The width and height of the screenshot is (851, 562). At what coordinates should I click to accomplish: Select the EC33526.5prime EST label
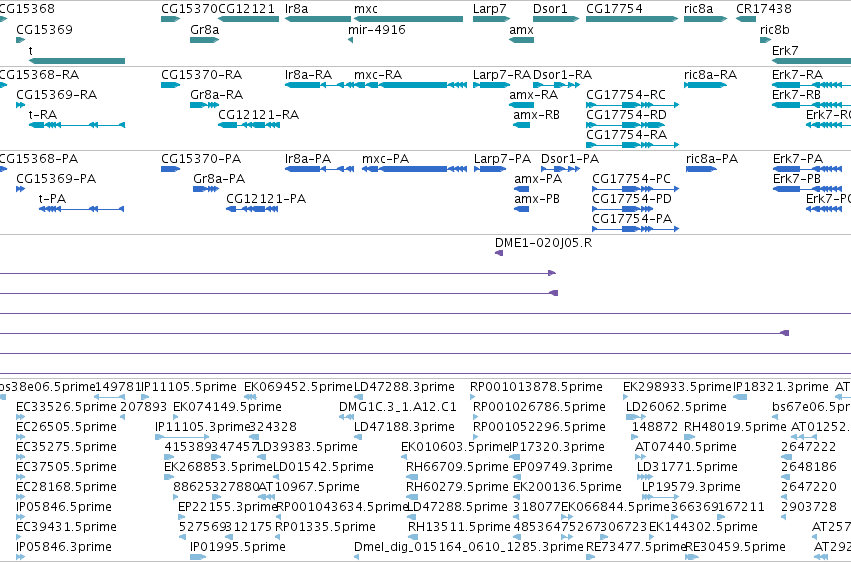click(x=66, y=407)
